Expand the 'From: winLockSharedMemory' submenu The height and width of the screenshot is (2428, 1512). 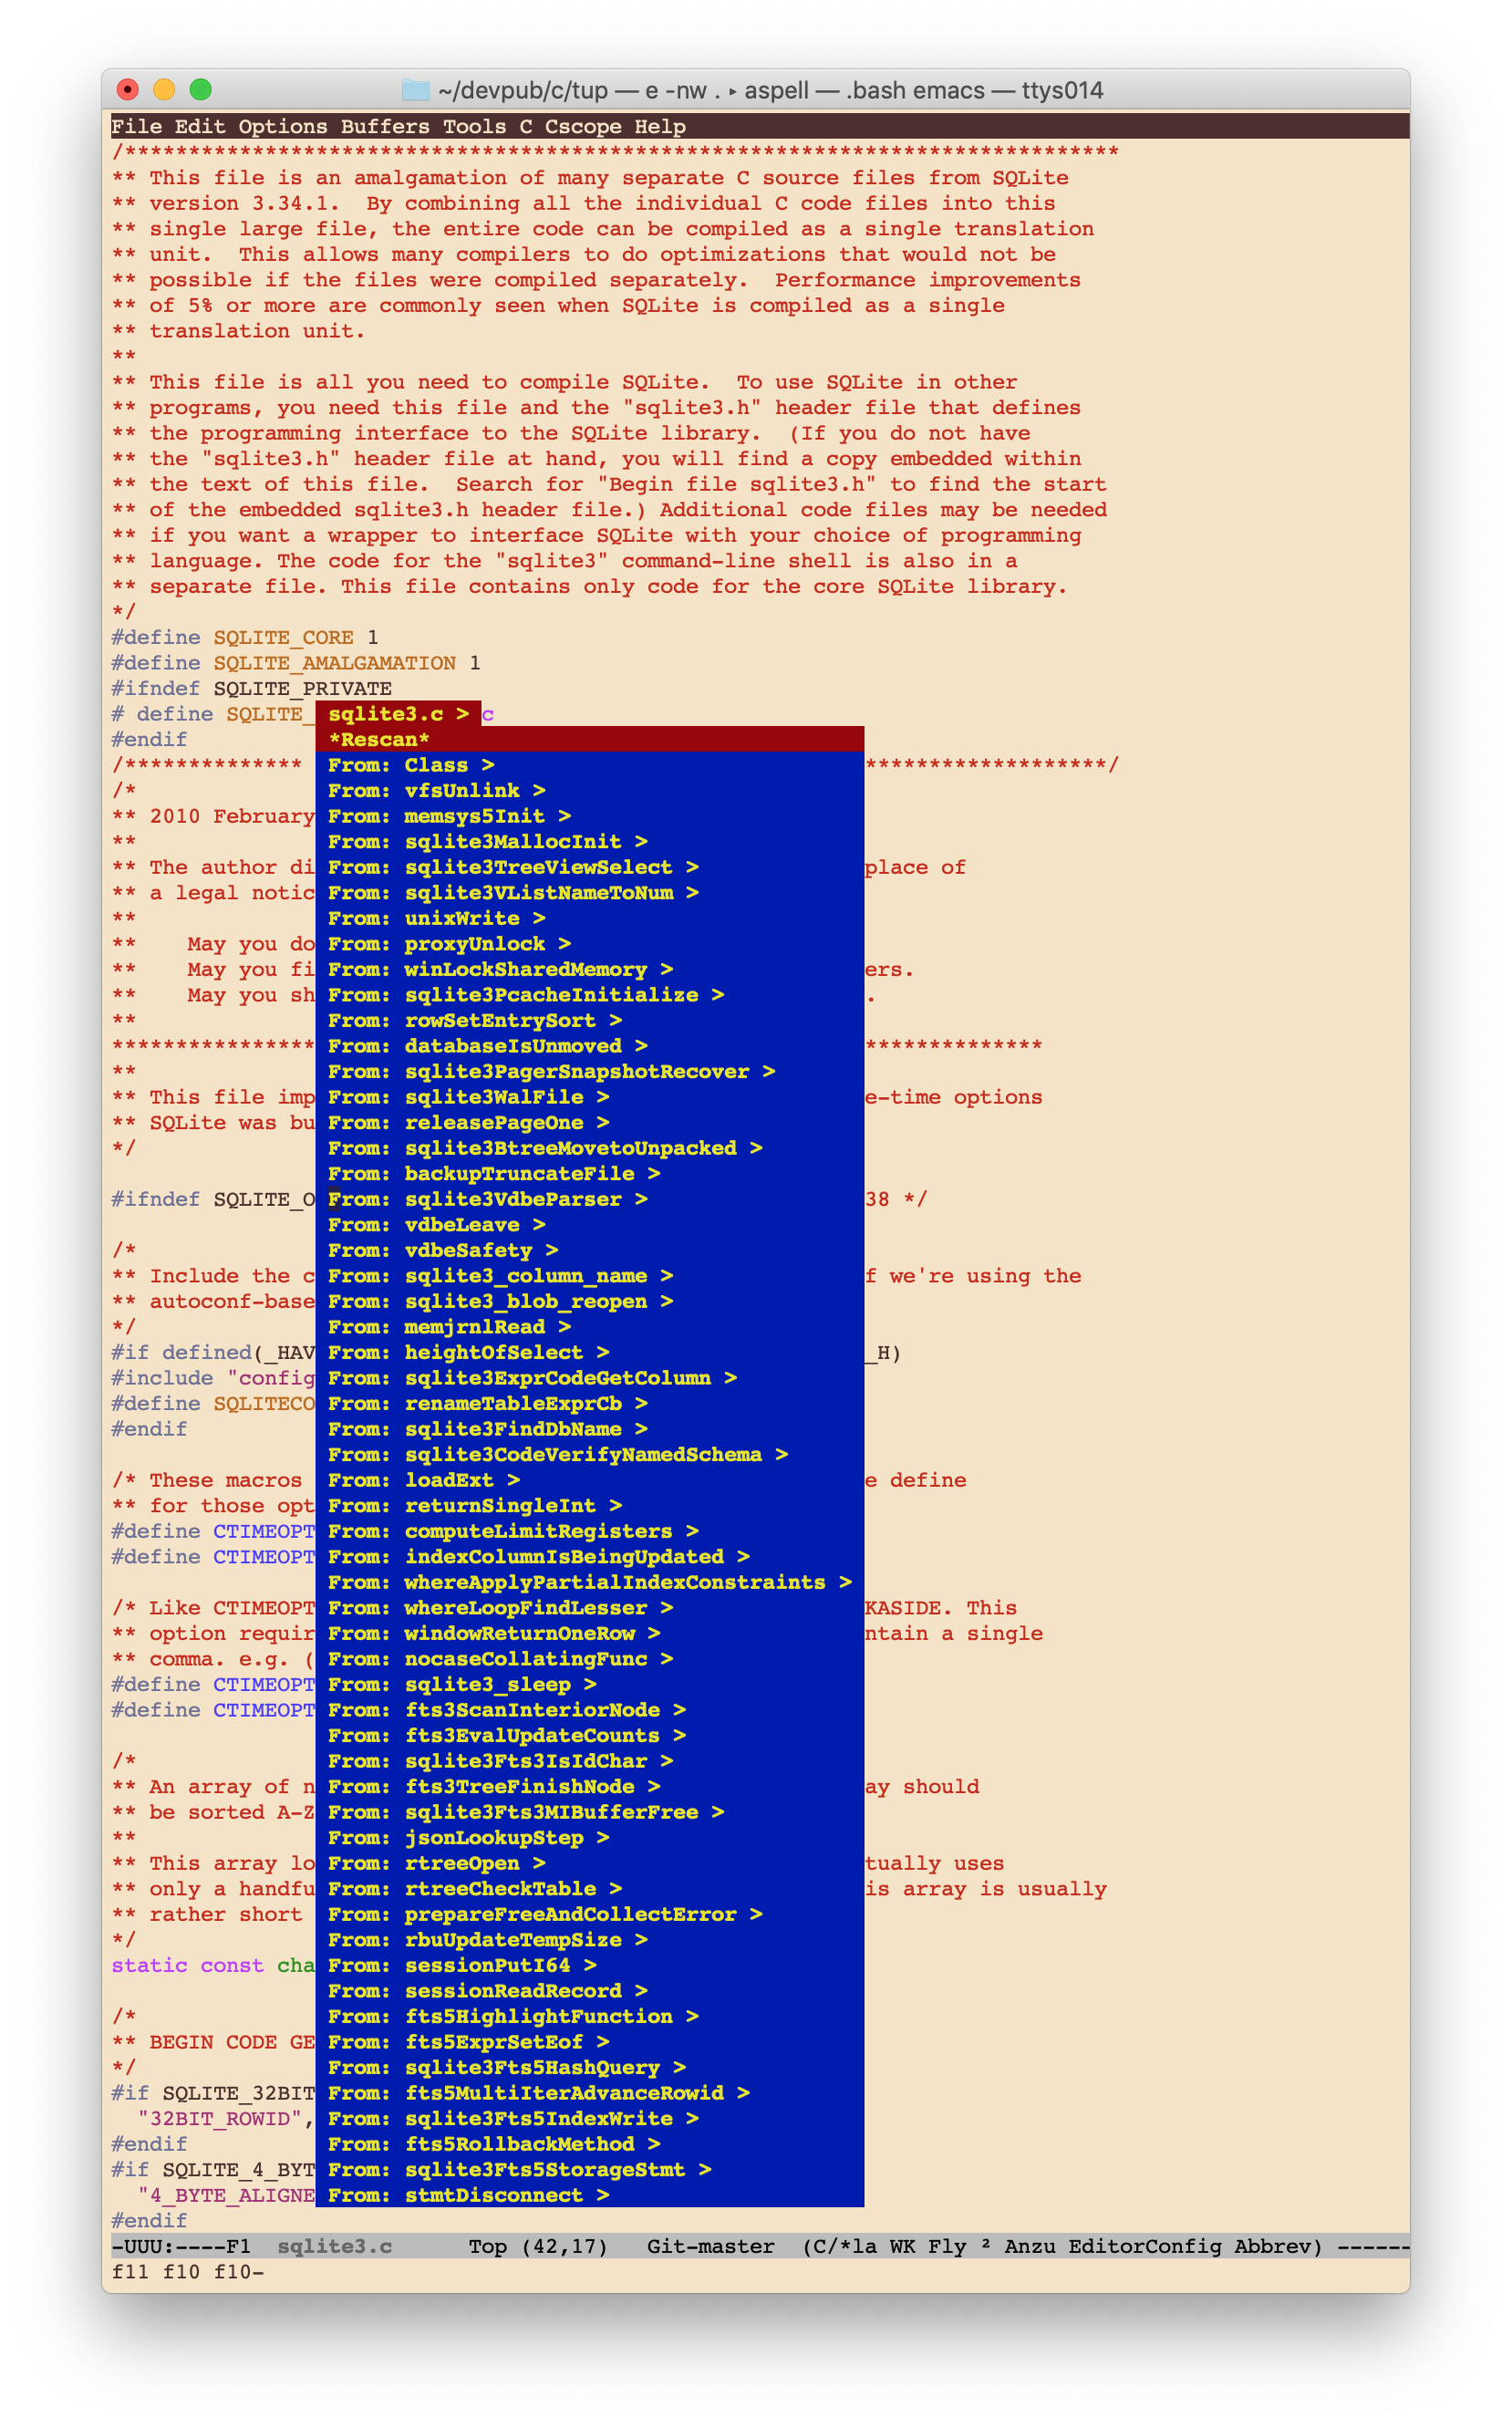click(x=590, y=969)
